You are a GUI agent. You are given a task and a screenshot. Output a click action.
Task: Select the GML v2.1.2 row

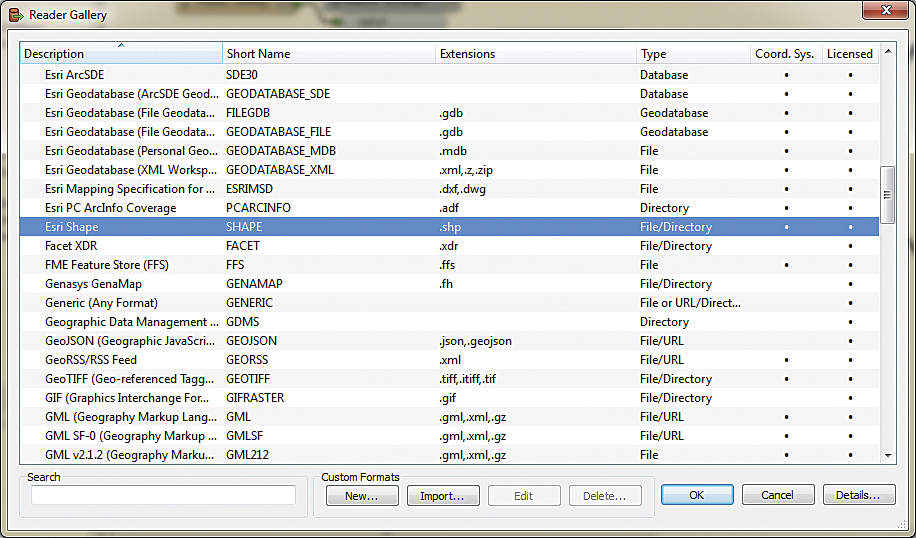(x=449, y=454)
